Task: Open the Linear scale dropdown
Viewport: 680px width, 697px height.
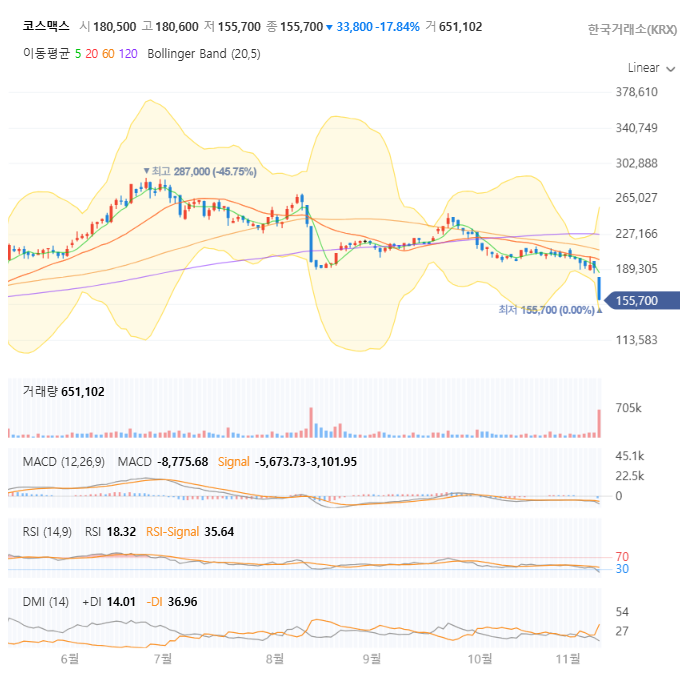Action: 651,68
